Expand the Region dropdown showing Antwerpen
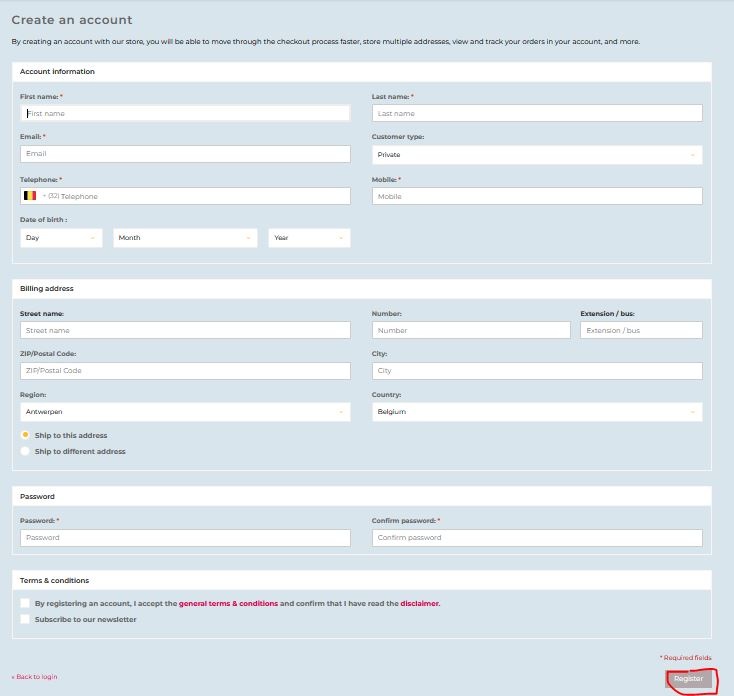734x696 pixels. tap(185, 412)
